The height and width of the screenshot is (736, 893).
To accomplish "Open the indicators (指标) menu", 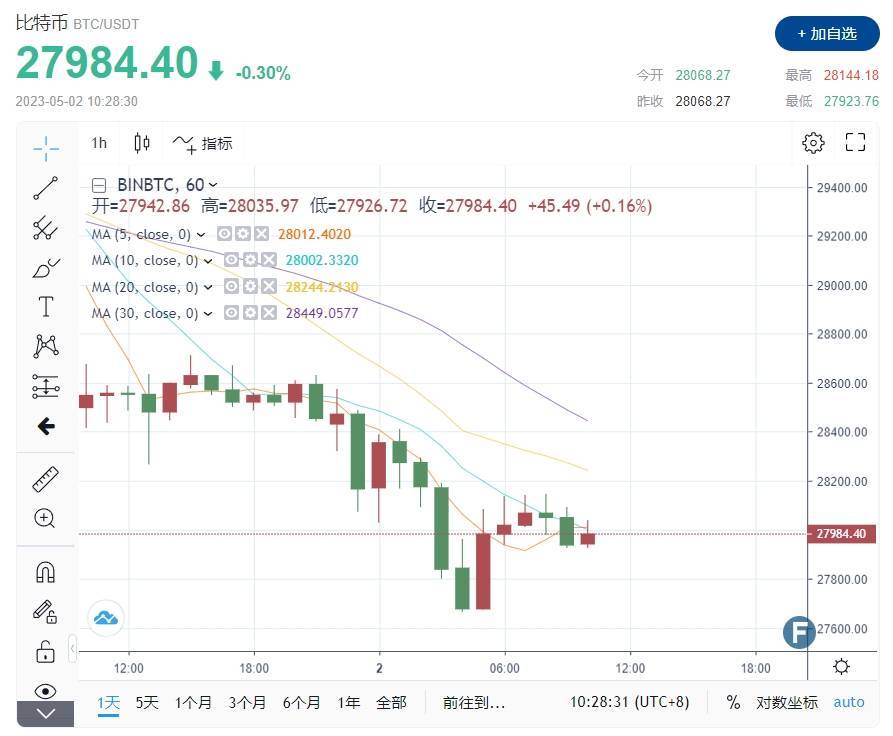I will click(203, 144).
